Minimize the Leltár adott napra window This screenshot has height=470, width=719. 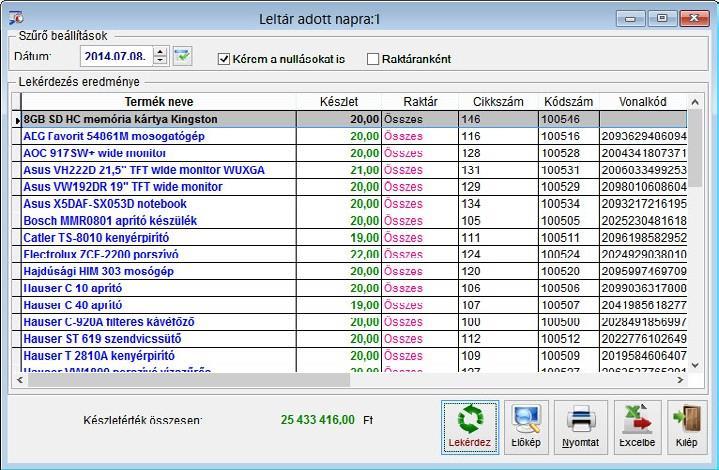click(631, 19)
